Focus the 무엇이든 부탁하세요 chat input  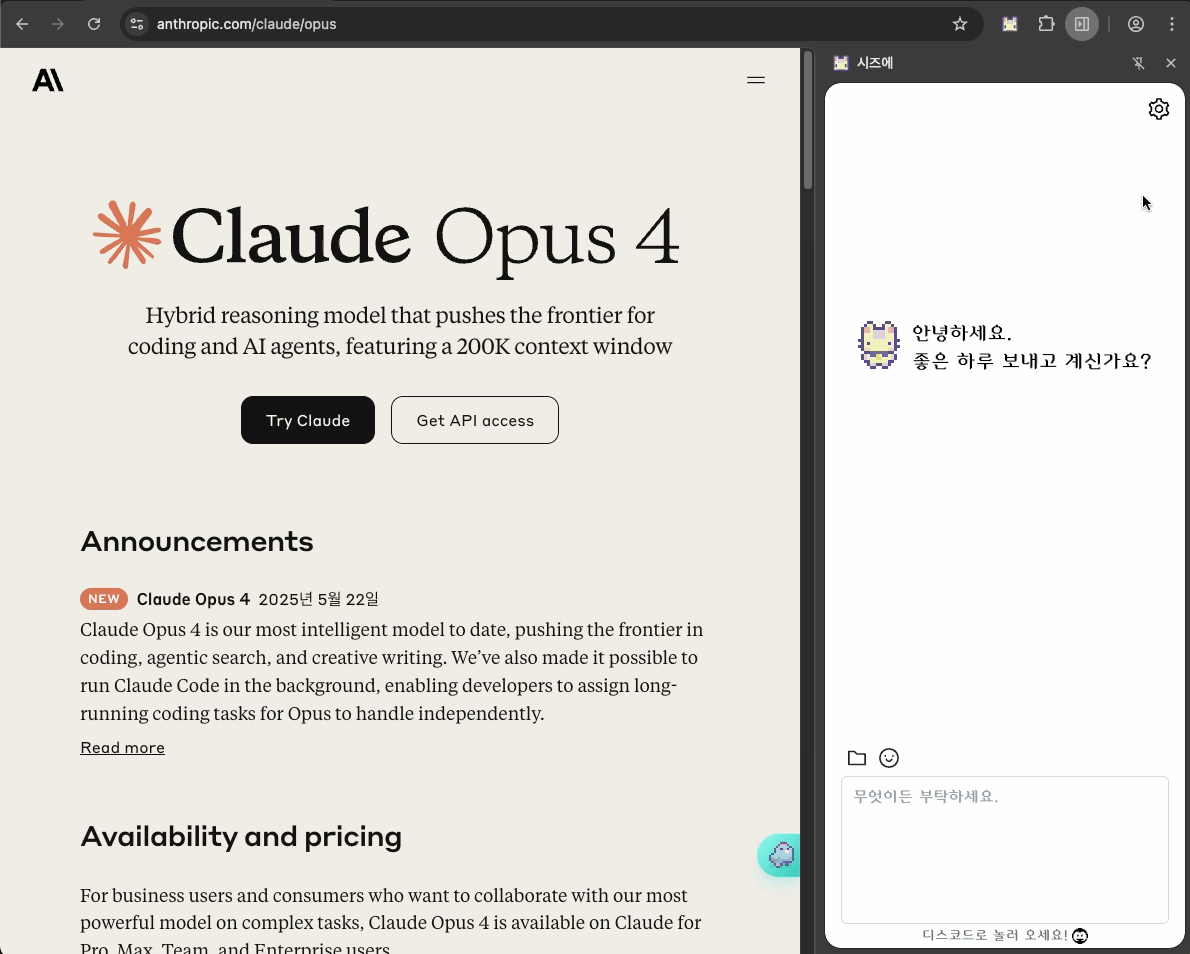(x=1005, y=849)
